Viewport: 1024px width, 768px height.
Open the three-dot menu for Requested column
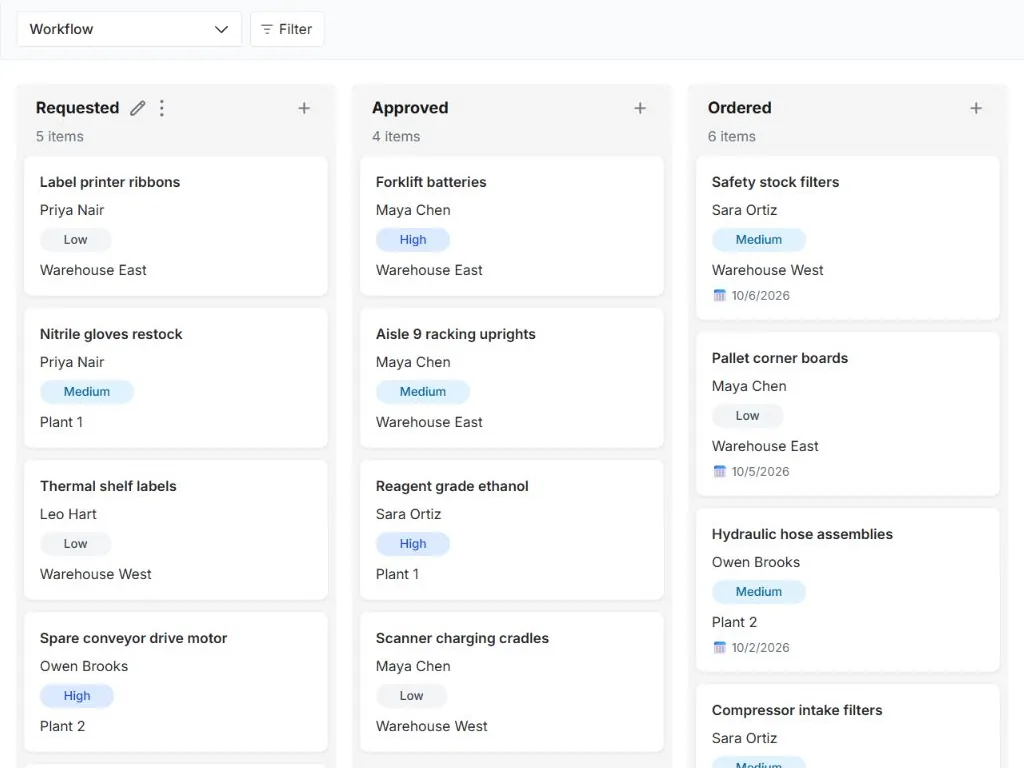point(162,108)
